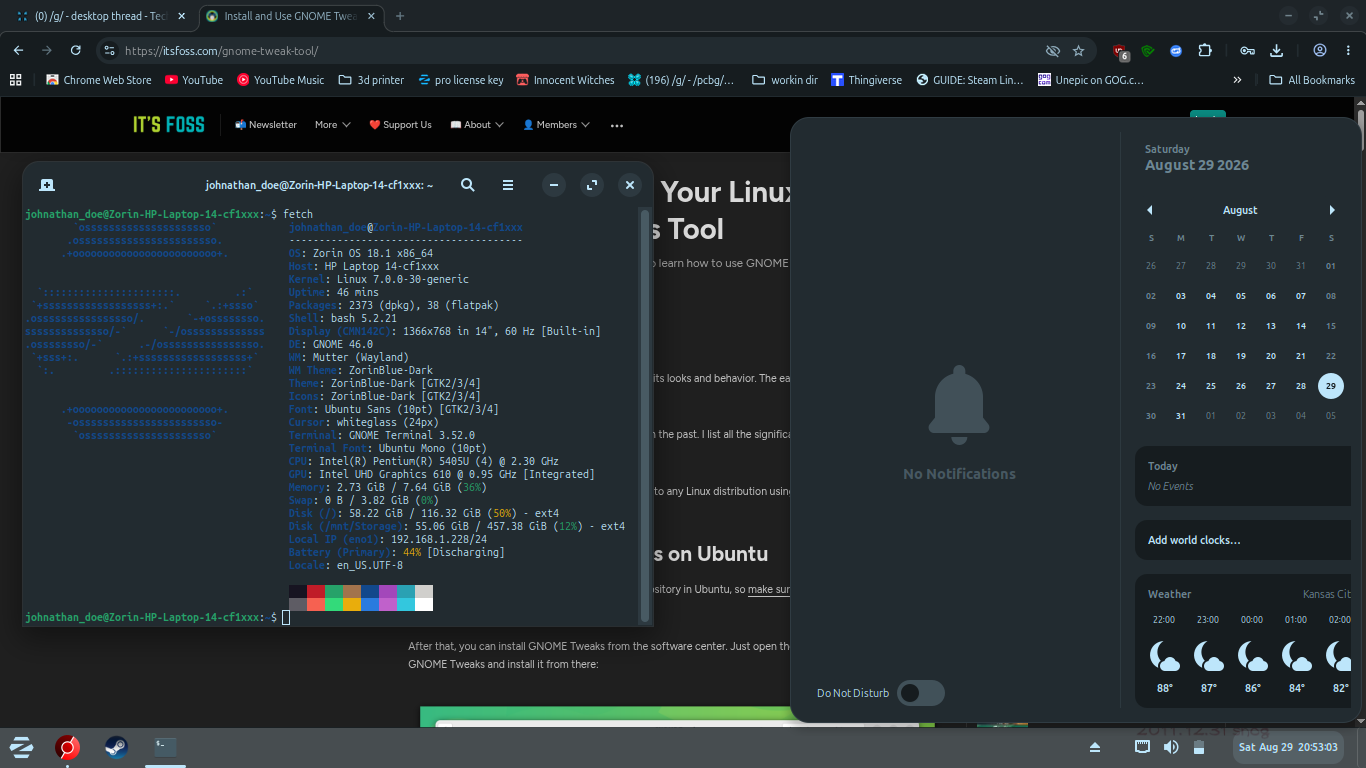The width and height of the screenshot is (1366, 768).
Task: Bookmark this page with the star icon
Action: [x=1078, y=50]
